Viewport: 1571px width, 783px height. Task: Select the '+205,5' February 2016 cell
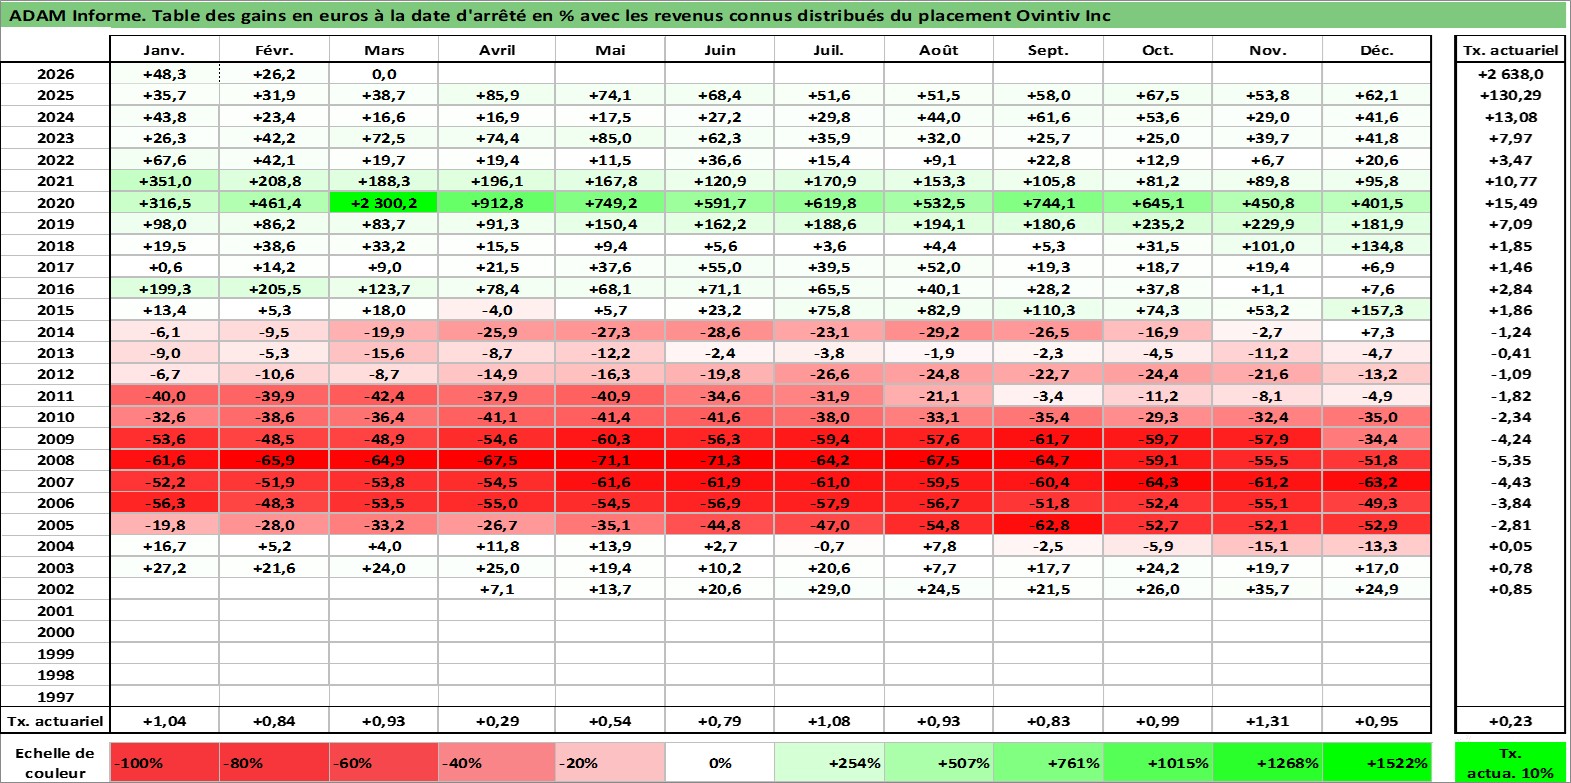point(274,289)
